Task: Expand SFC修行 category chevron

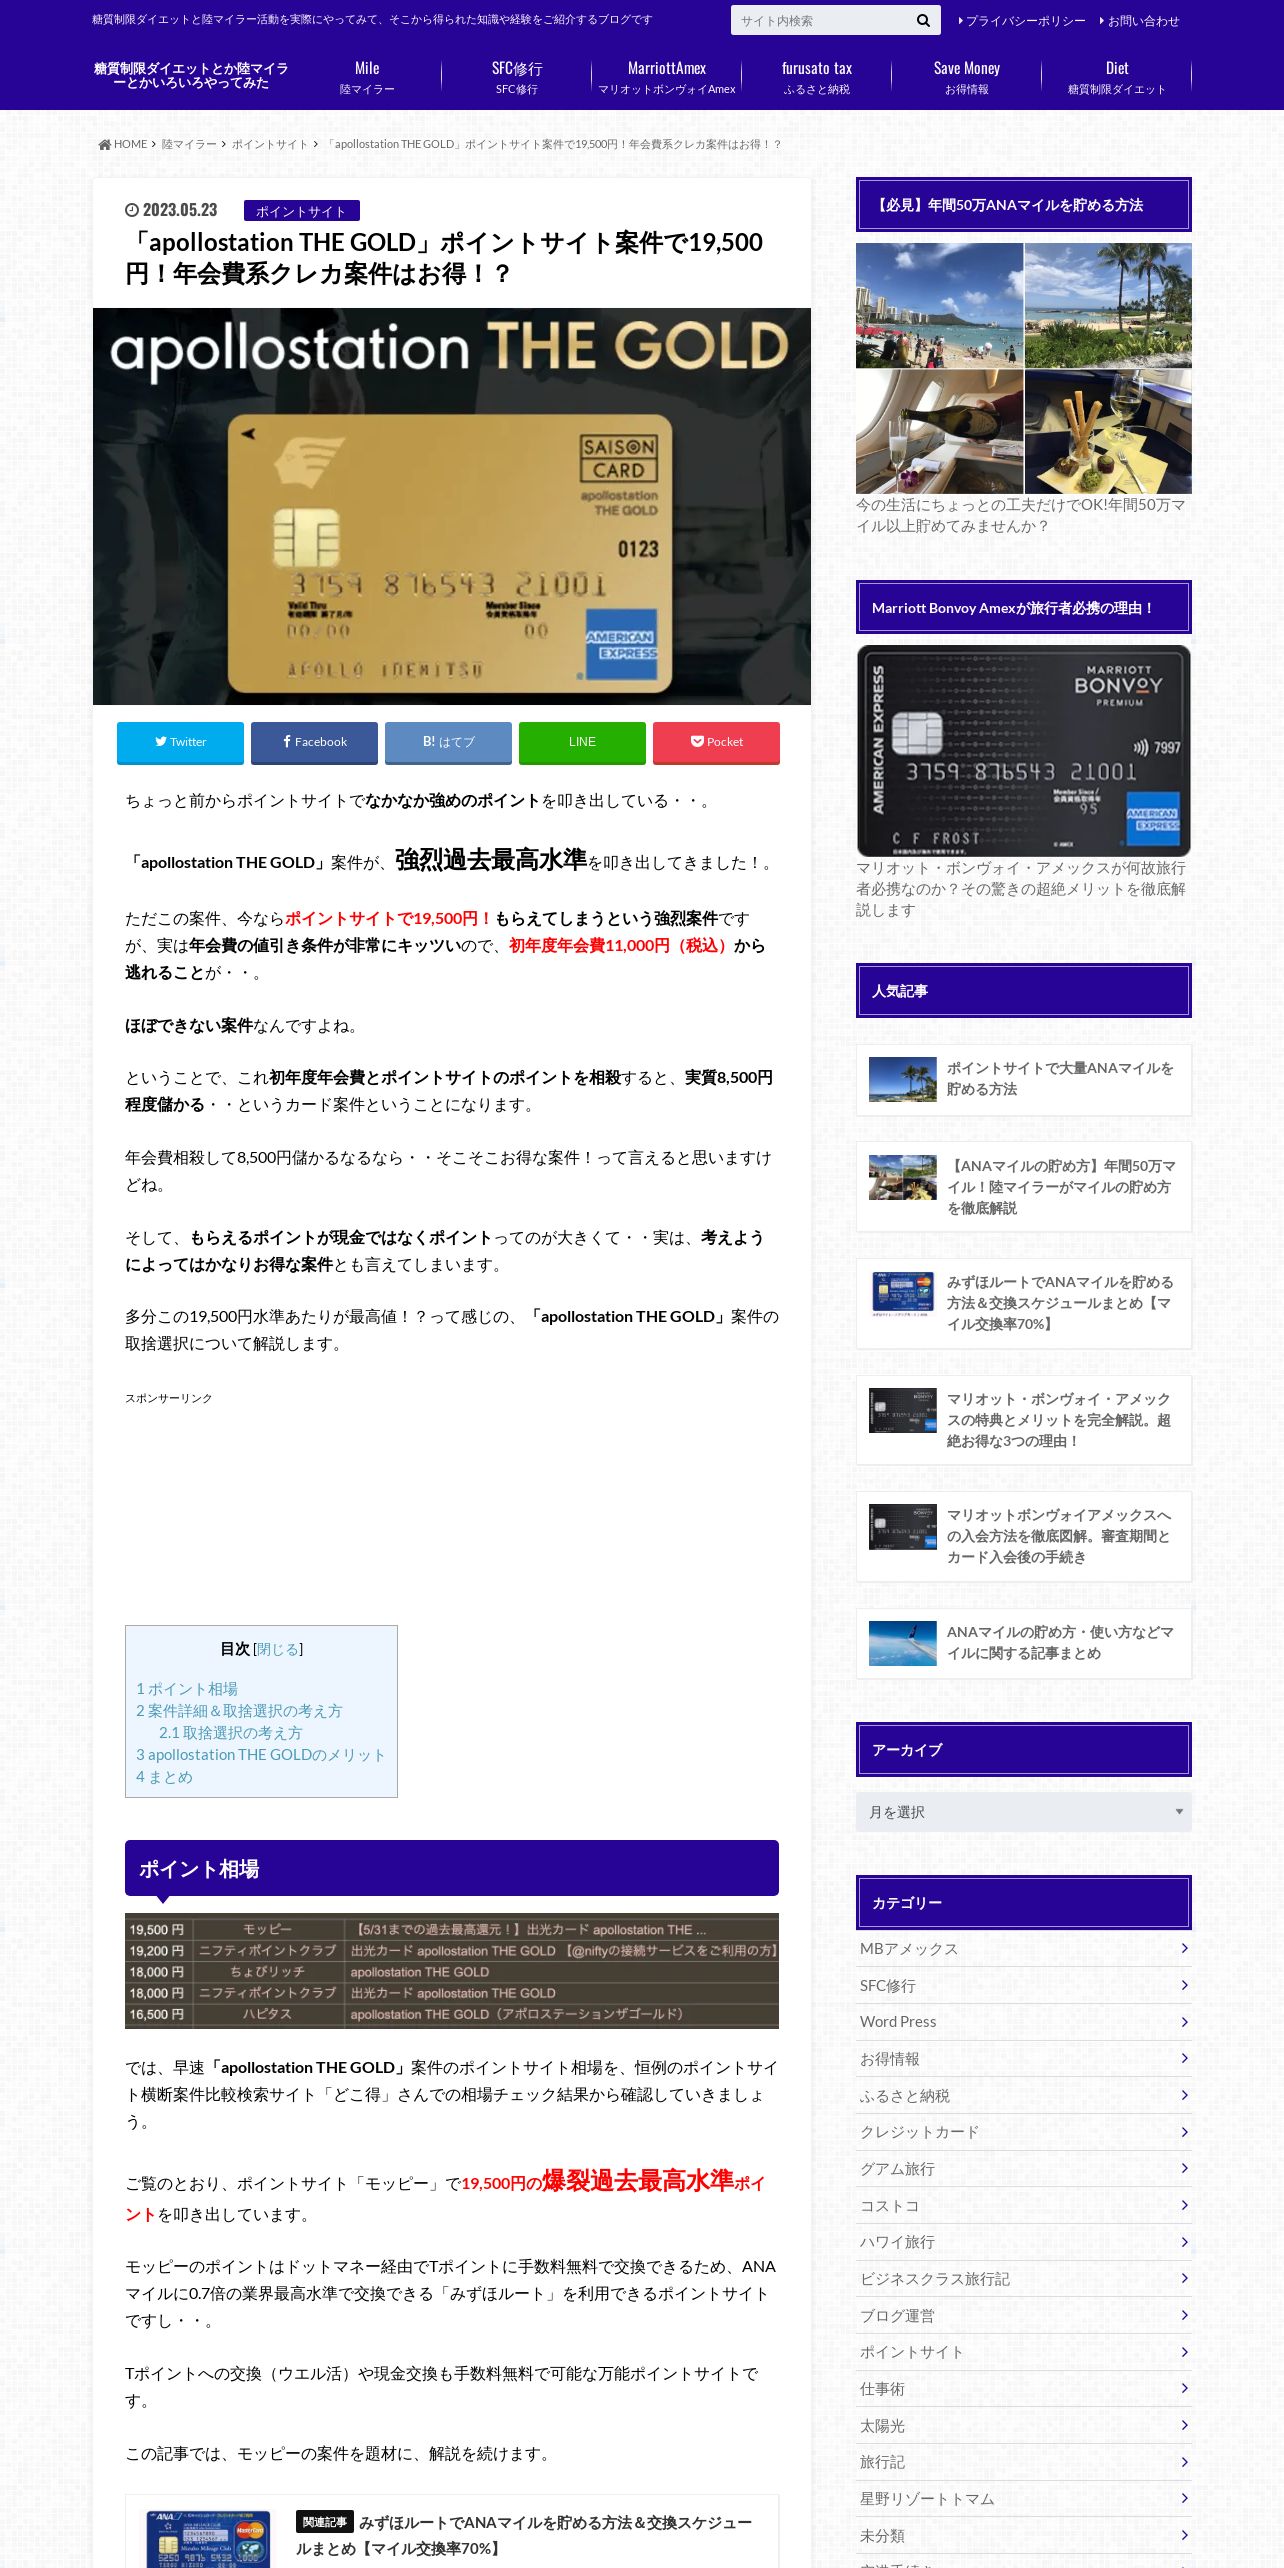Action: pyautogui.click(x=1184, y=1985)
